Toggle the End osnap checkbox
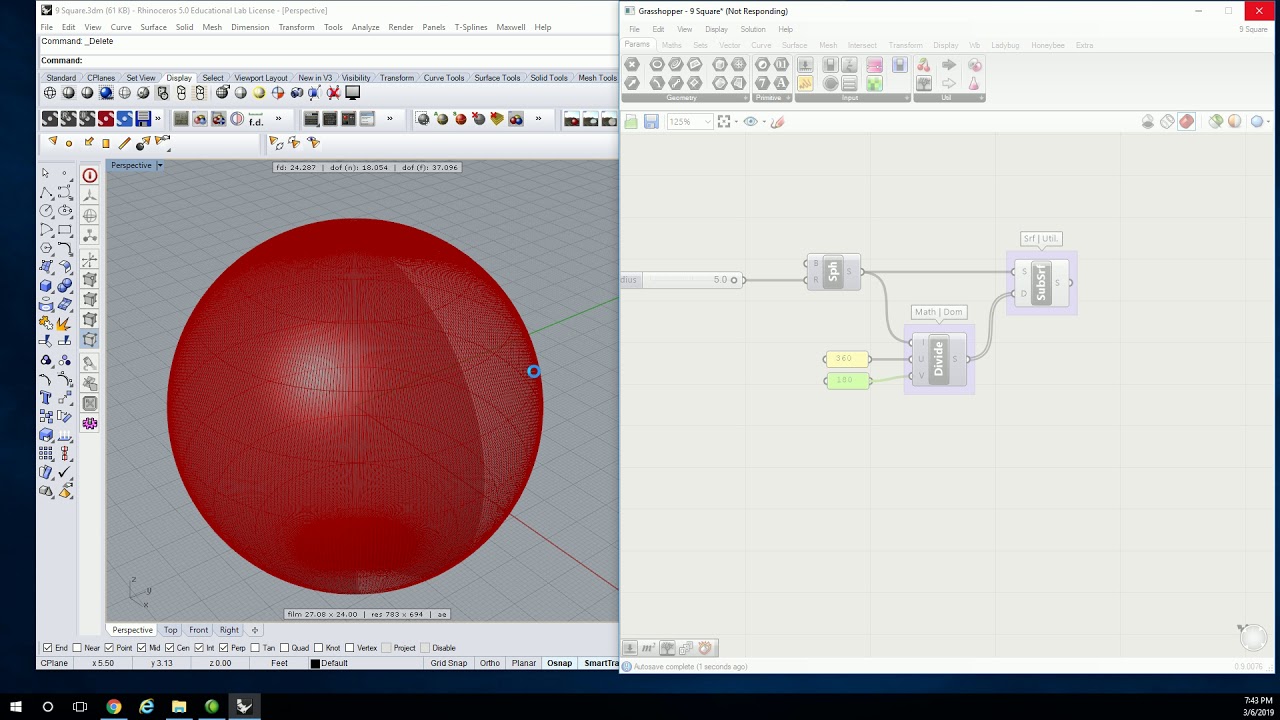Viewport: 1280px width, 720px height. (47, 648)
